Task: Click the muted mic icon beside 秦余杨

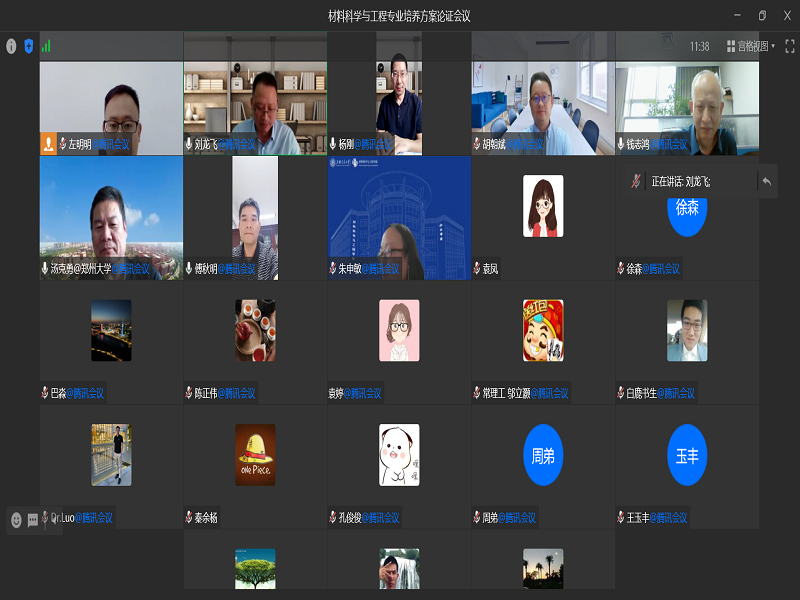Action: 189,517
